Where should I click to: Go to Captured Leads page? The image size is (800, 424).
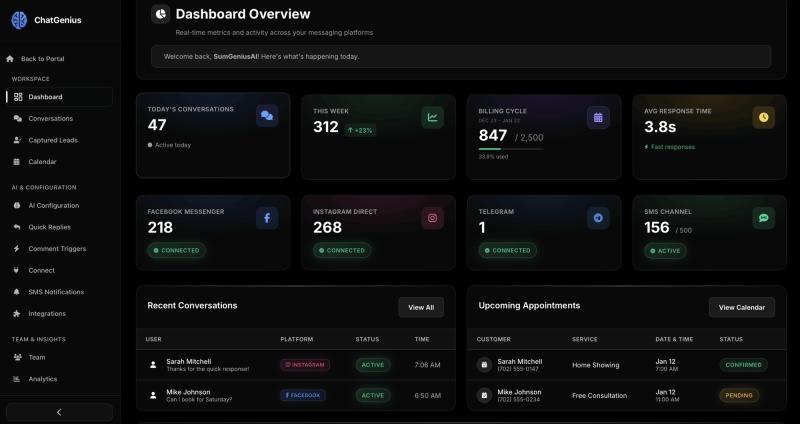click(53, 140)
